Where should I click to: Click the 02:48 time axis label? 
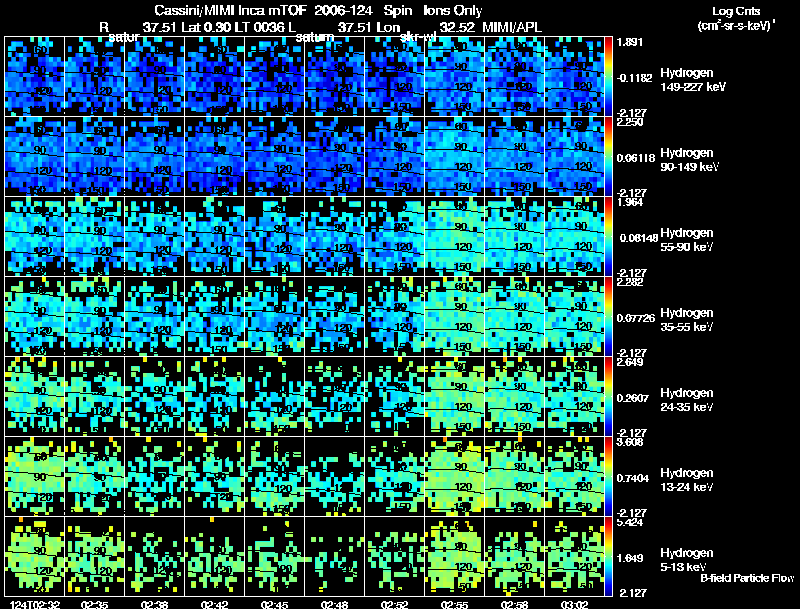pos(335,604)
